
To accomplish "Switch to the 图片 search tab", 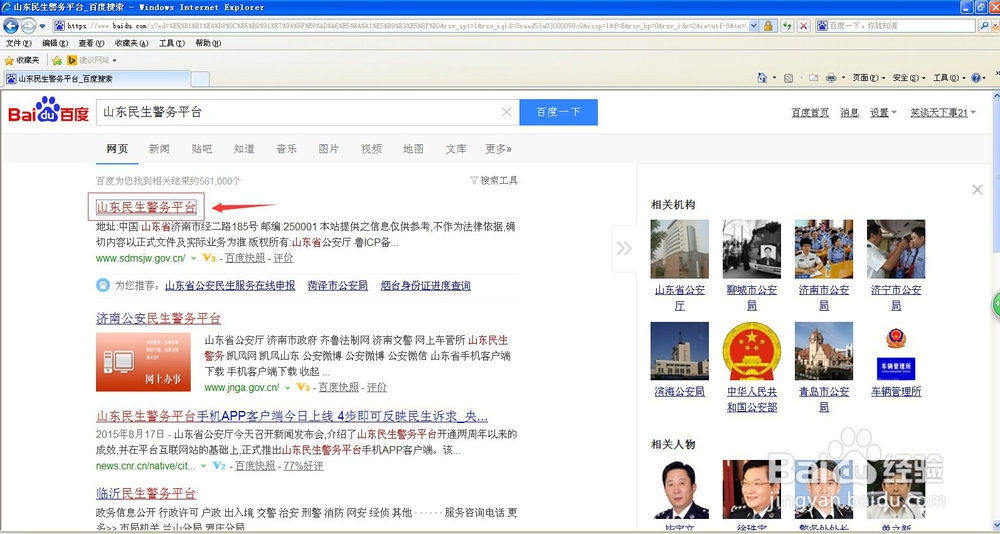I will (x=328, y=149).
